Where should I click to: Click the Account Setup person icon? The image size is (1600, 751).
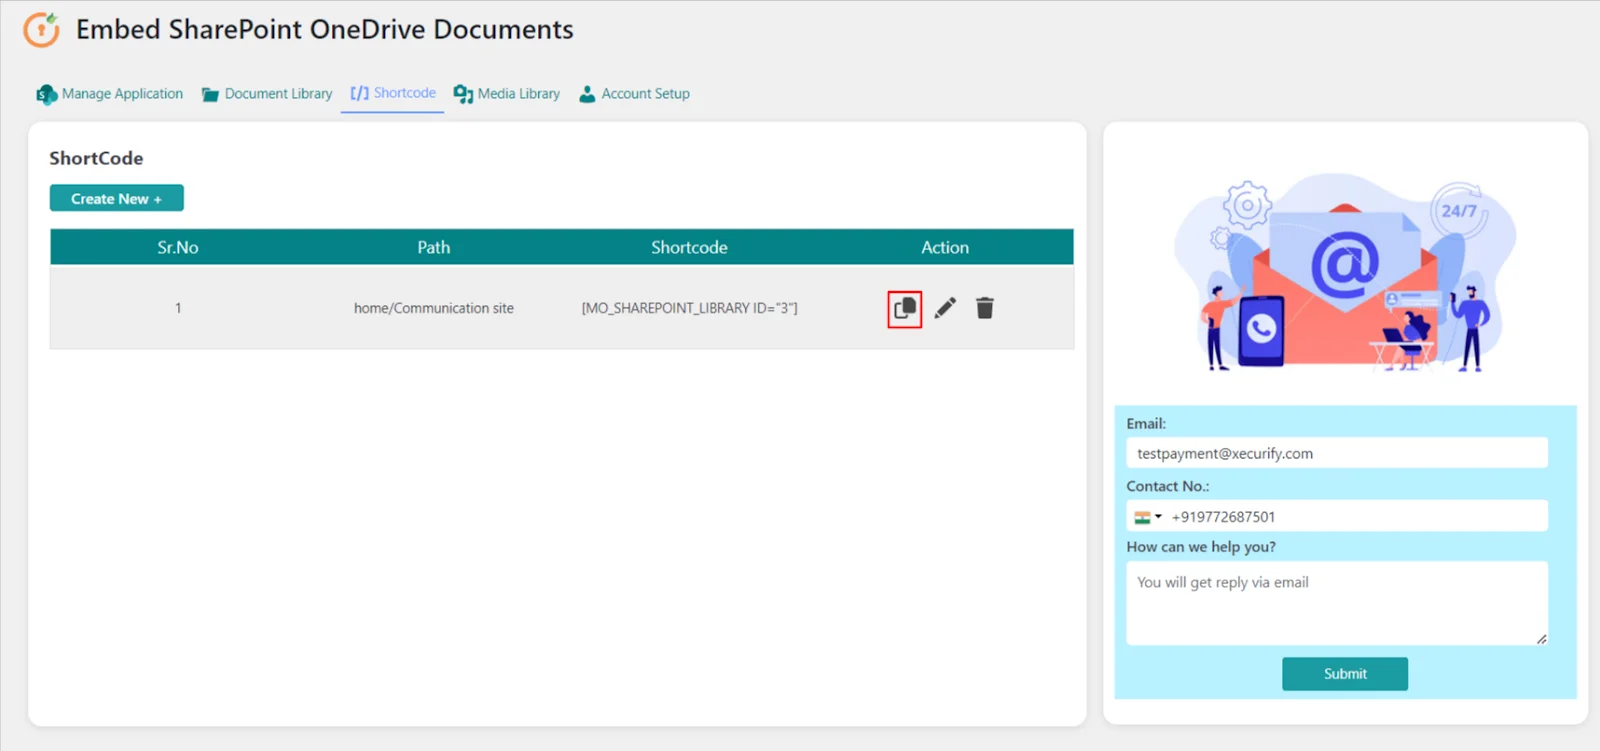click(x=587, y=94)
